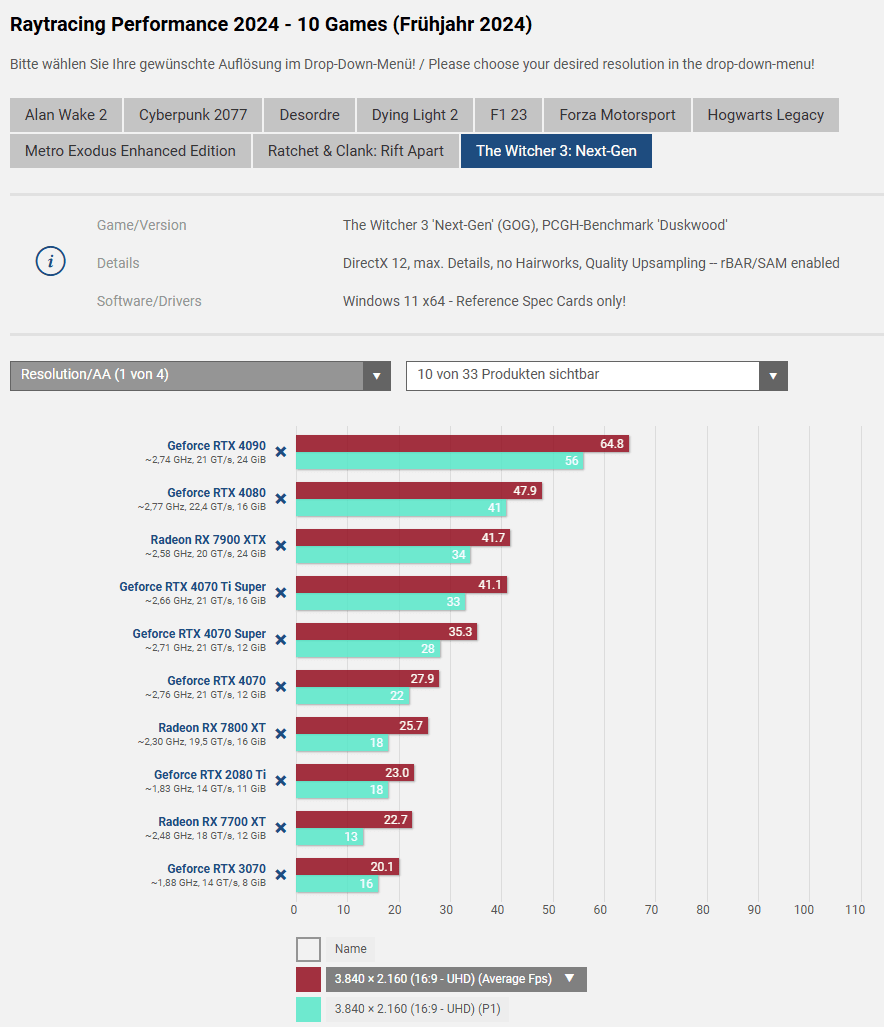Remove Geforce RTX 4070 Super via X icon
The image size is (884, 1027).
pyautogui.click(x=281, y=640)
